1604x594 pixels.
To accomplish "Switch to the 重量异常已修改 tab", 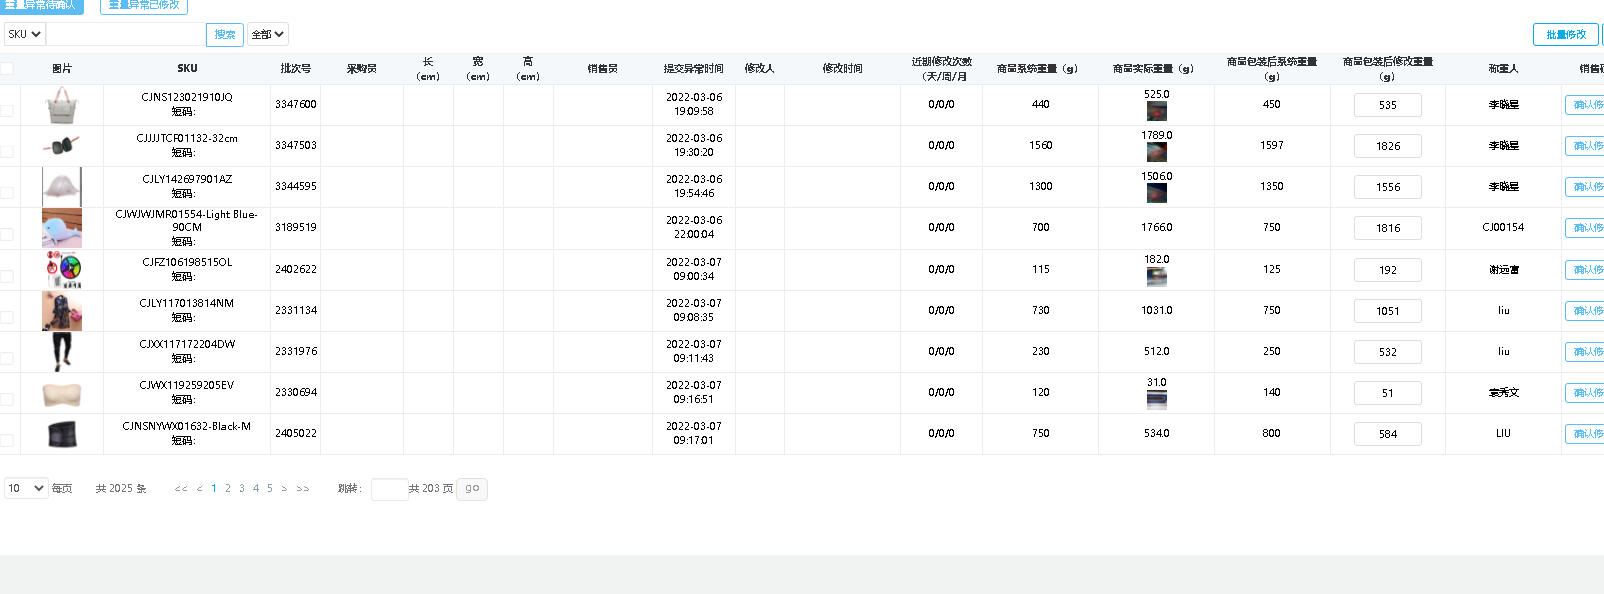I will click(x=144, y=6).
